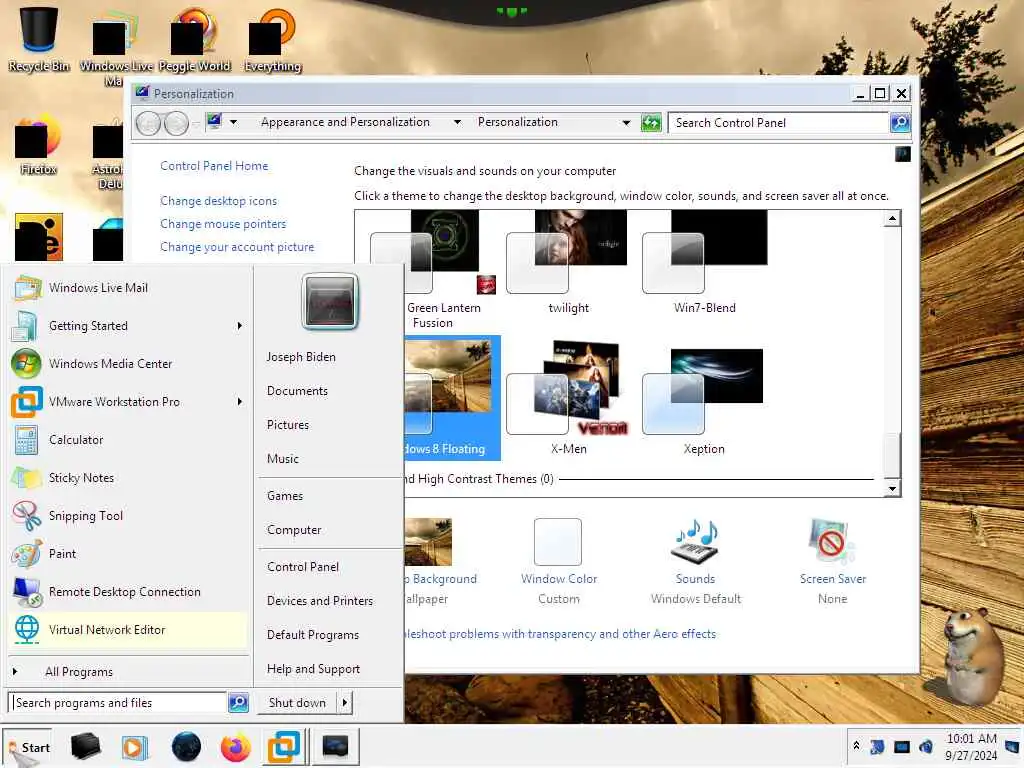Open the media player taskbar icon
This screenshot has width=1024, height=768.
tap(135, 746)
